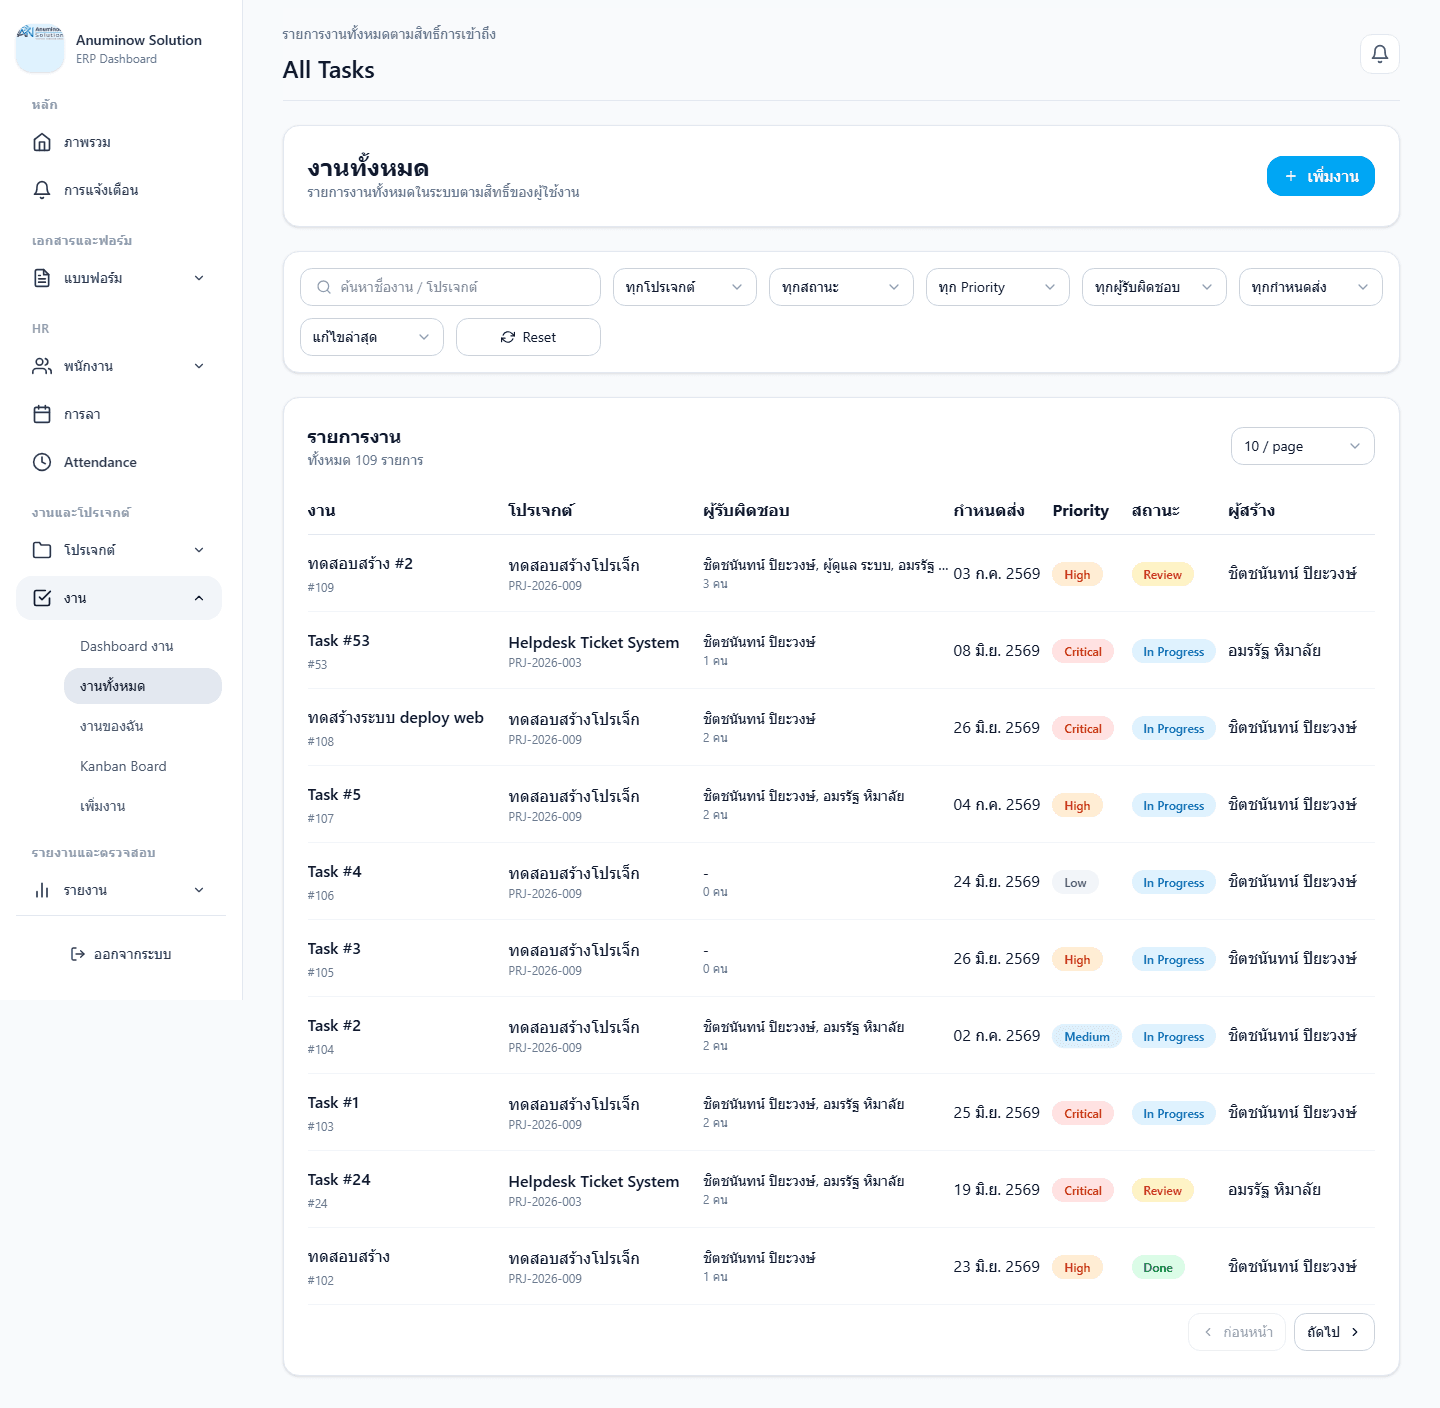This screenshot has height=1408, width=1440.
Task: Click the การลา calendar icon
Action: point(42,414)
